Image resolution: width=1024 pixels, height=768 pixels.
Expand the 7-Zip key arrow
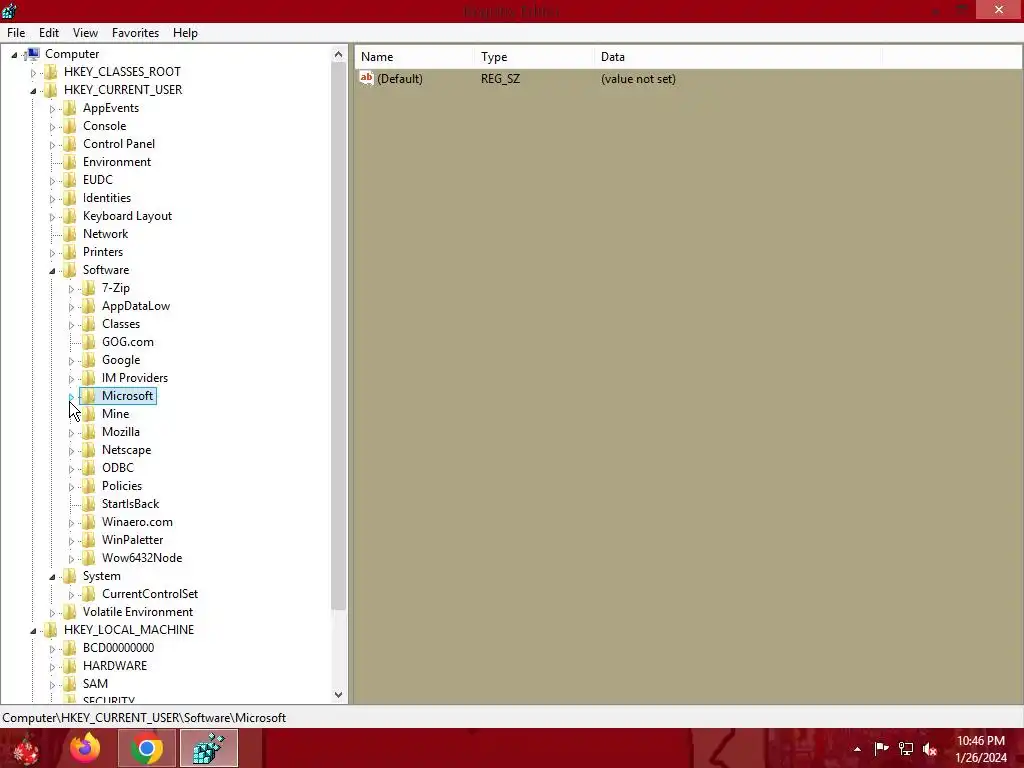(71, 289)
